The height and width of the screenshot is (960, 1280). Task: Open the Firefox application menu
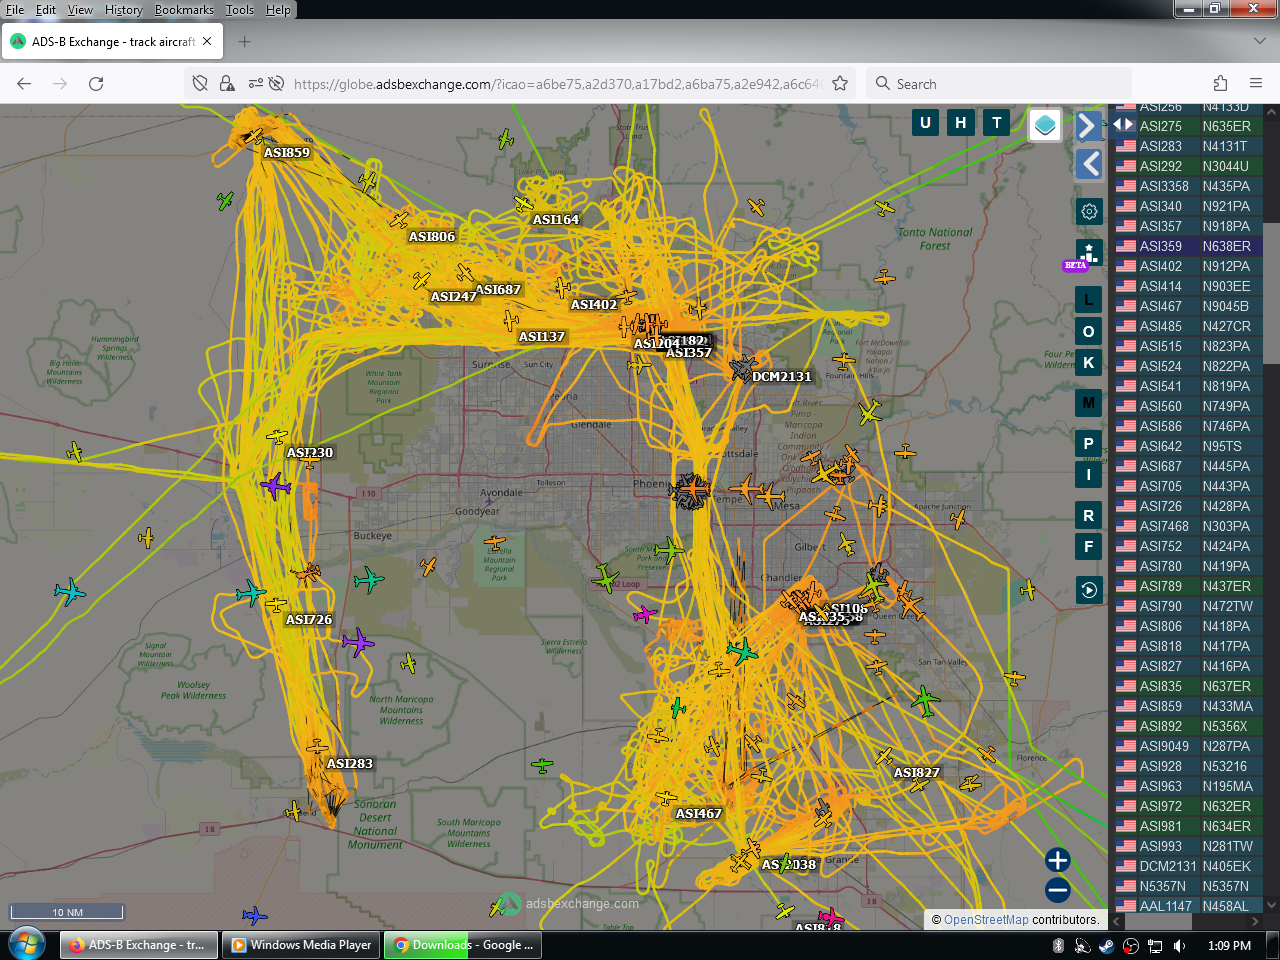1256,84
